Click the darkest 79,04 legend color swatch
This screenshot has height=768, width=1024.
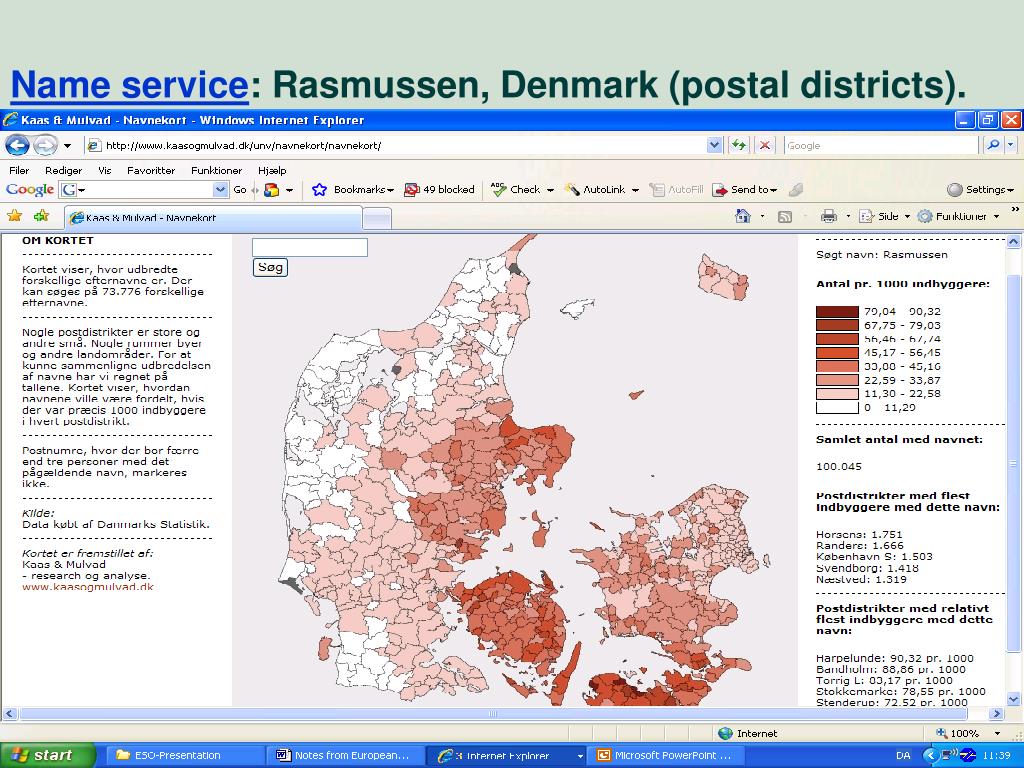click(x=837, y=312)
